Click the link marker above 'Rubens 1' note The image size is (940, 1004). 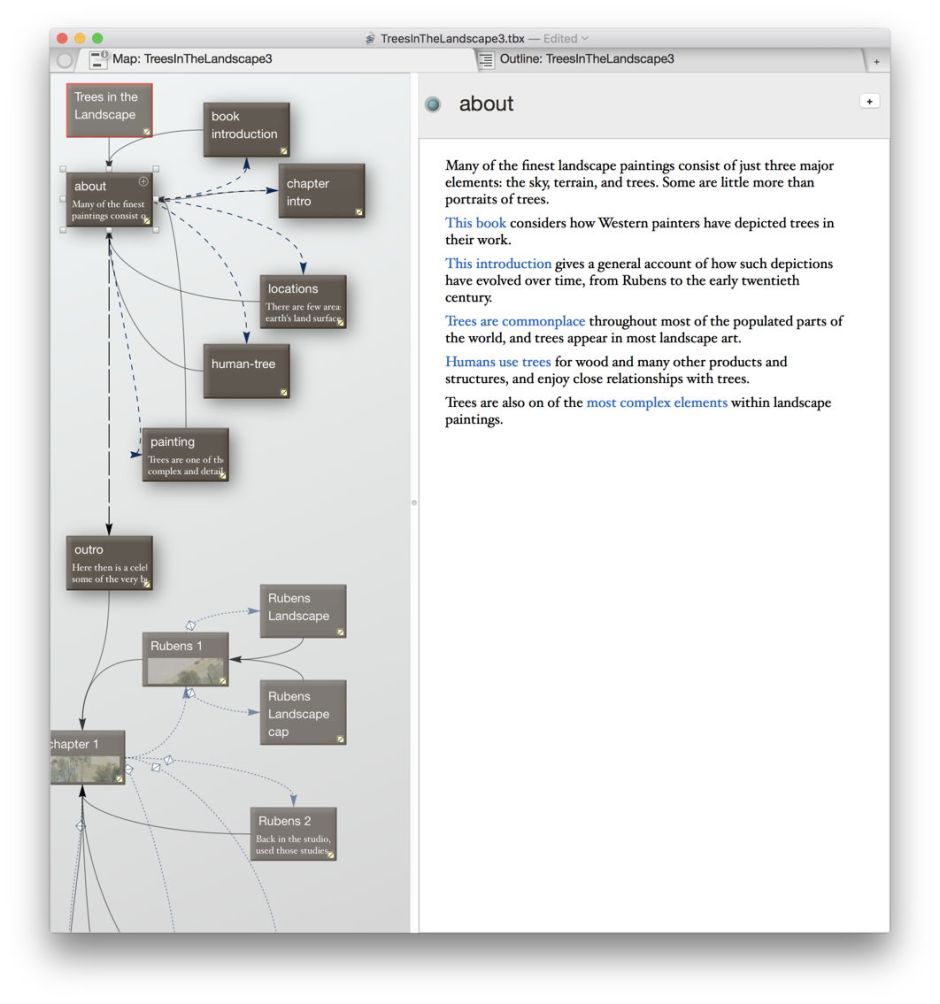(x=190, y=625)
